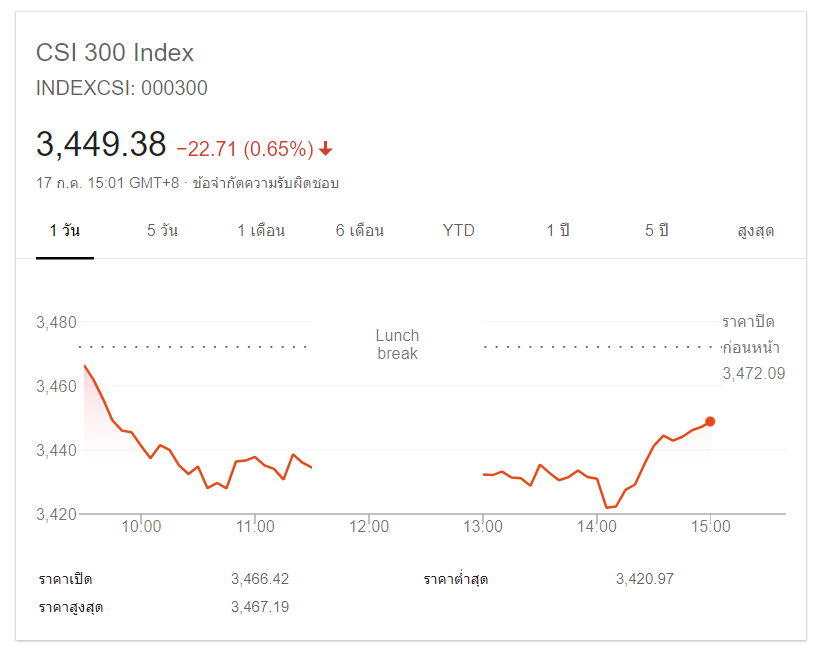Click the −22.71 (0.65%) change value
This screenshot has height=659, width=828.
coord(245,149)
